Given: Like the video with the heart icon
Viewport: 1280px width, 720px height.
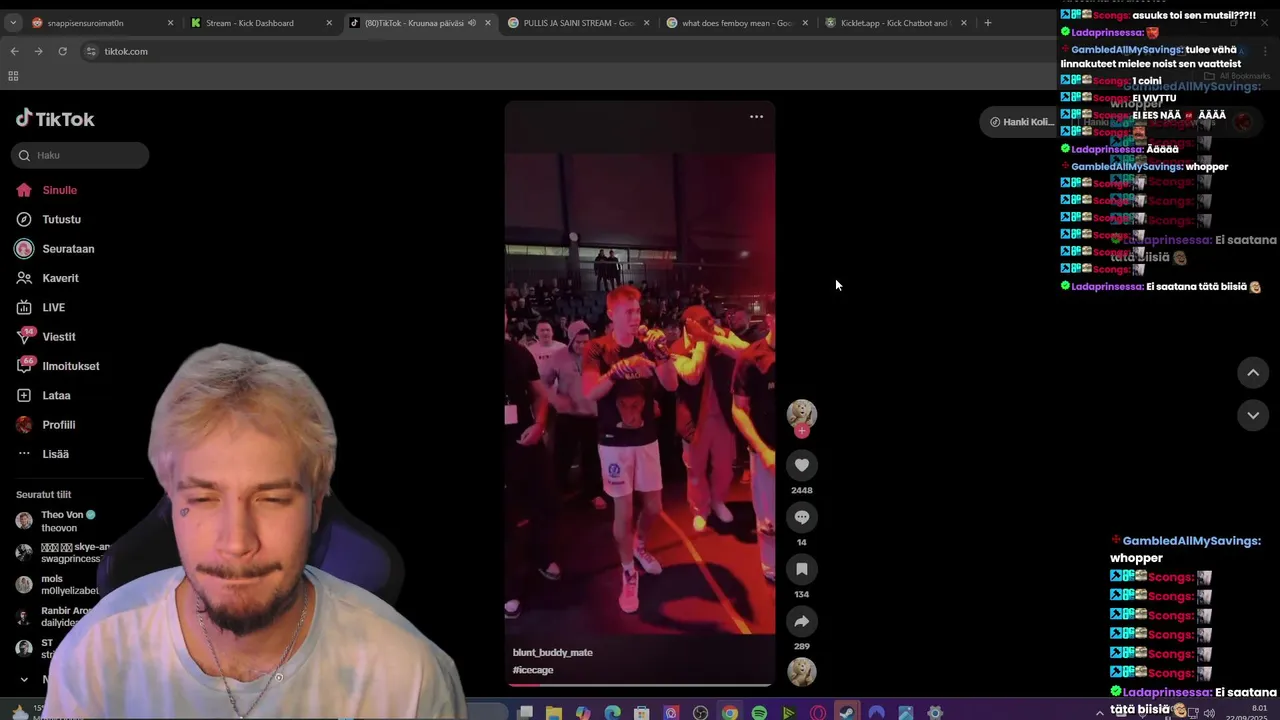Looking at the screenshot, I should (x=801, y=465).
